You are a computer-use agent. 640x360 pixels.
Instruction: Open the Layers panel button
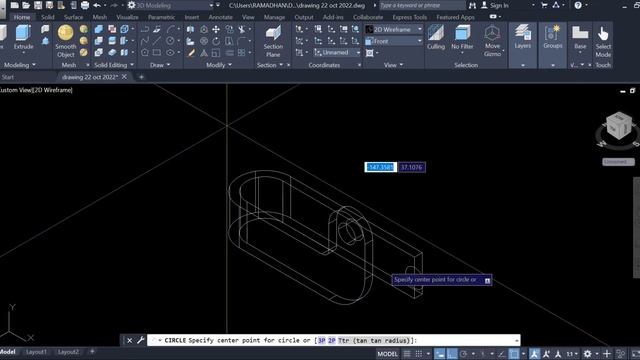coord(522,37)
